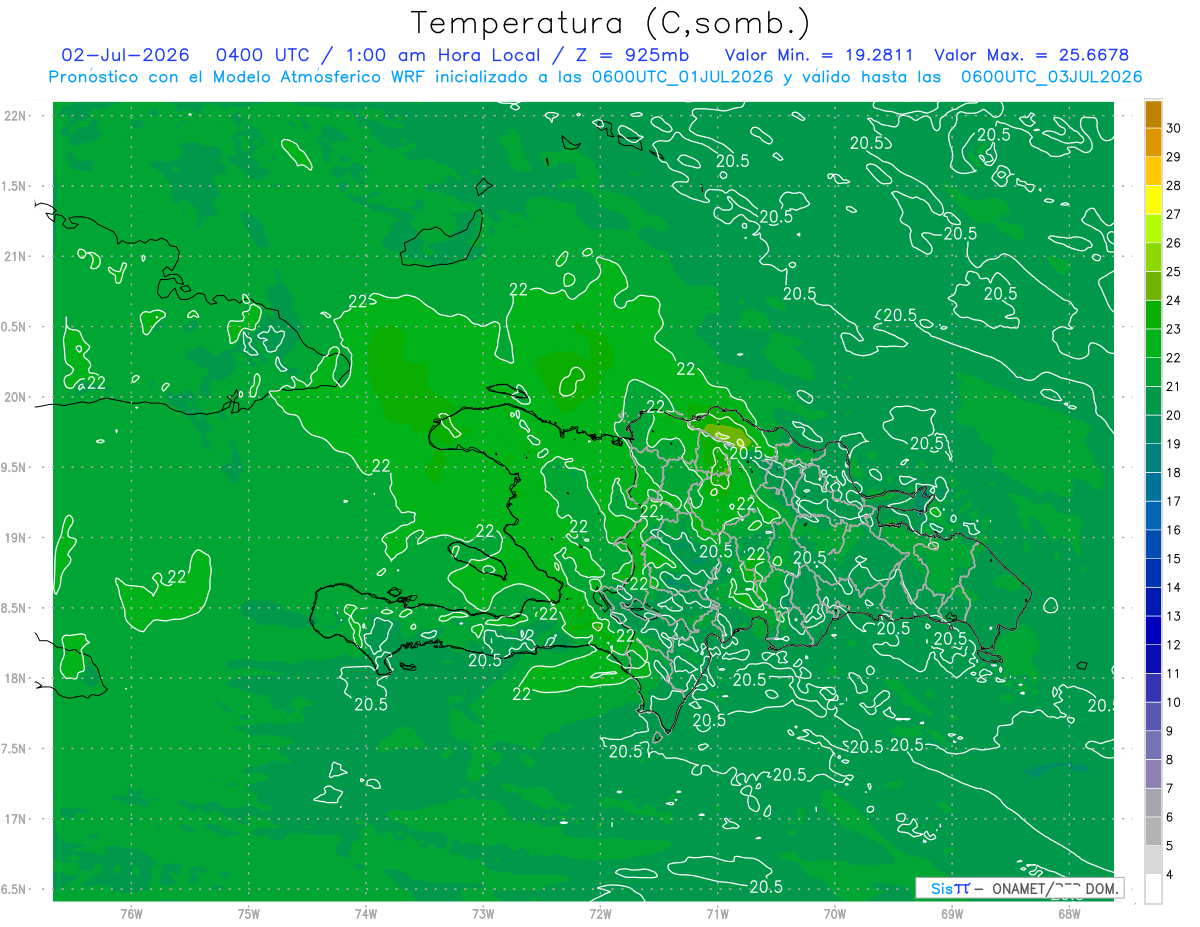Click the colorbar label "13"
The height and width of the screenshot is (927, 1200).
[x=1174, y=615]
